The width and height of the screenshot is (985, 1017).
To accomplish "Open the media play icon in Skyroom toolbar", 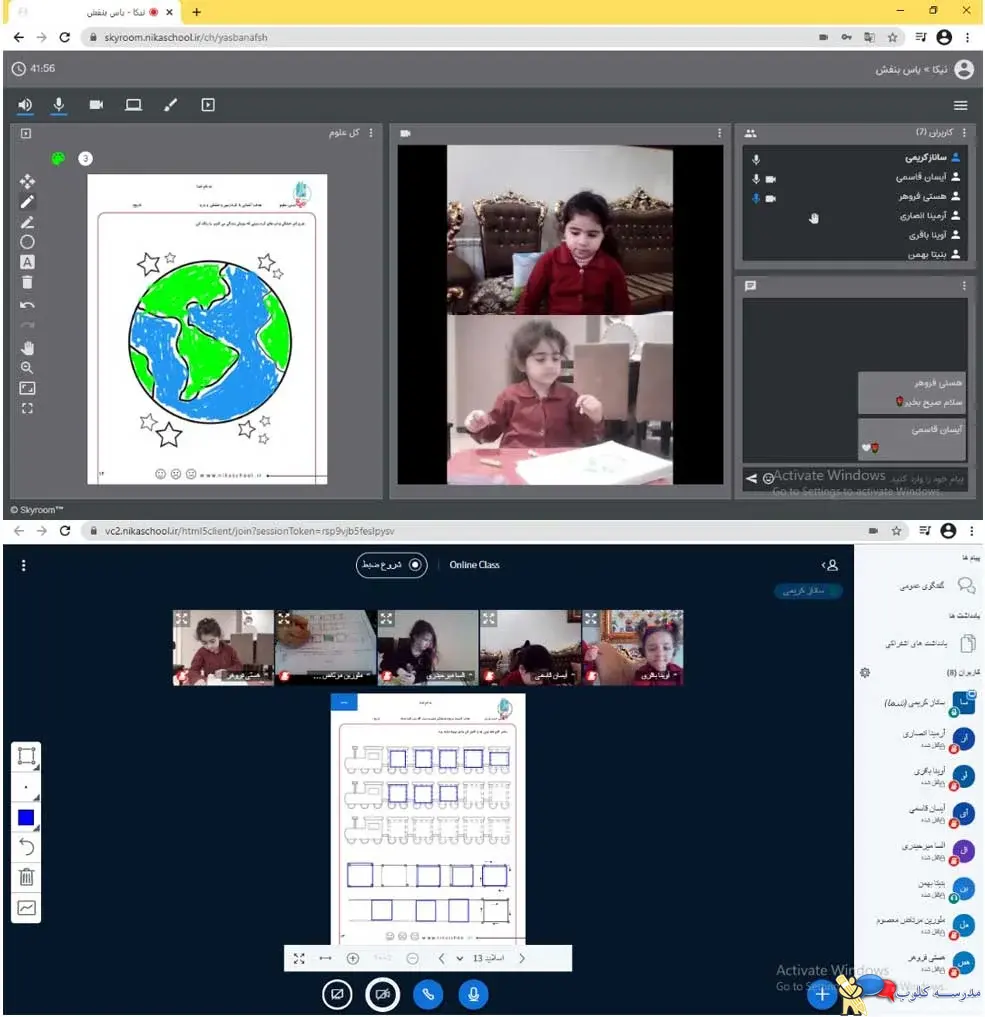I will click(x=208, y=105).
